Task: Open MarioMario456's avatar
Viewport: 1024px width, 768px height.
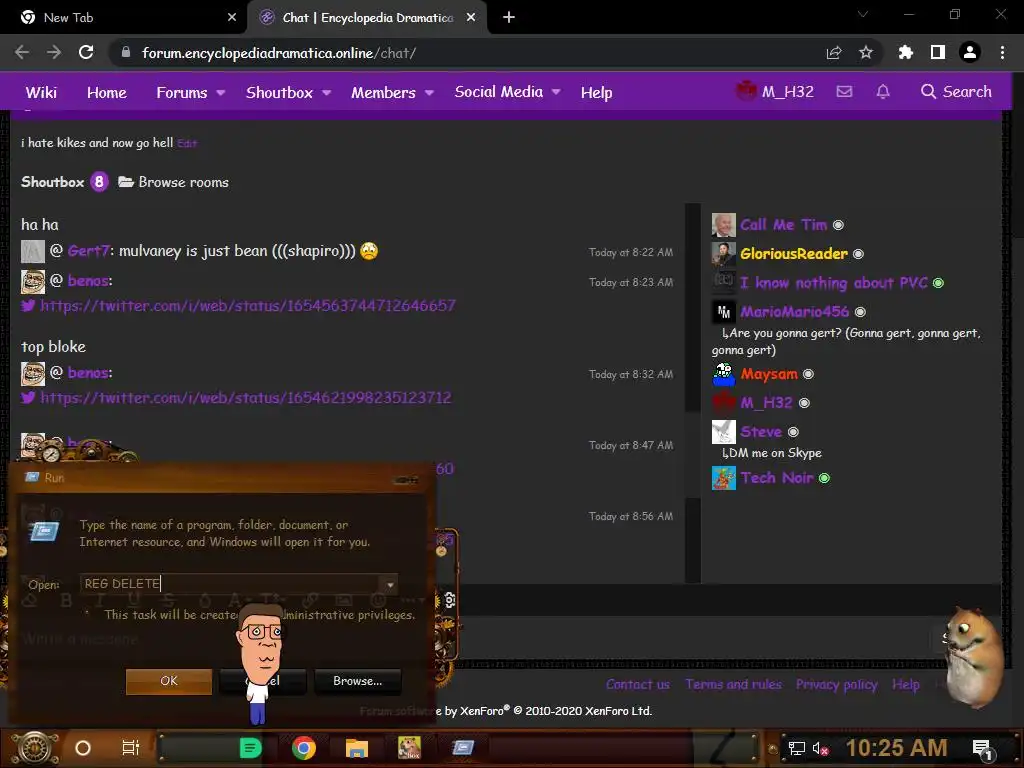Action: pyautogui.click(x=724, y=312)
